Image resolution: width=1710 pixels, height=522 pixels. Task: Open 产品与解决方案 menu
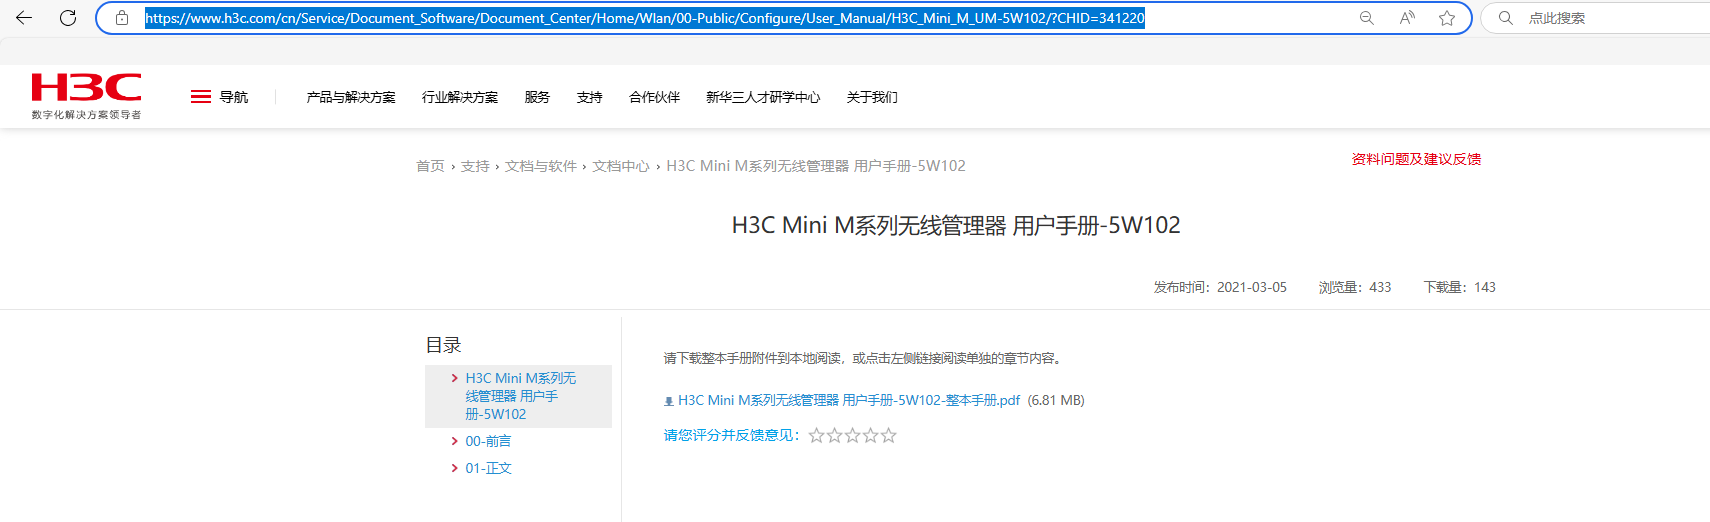coord(351,97)
